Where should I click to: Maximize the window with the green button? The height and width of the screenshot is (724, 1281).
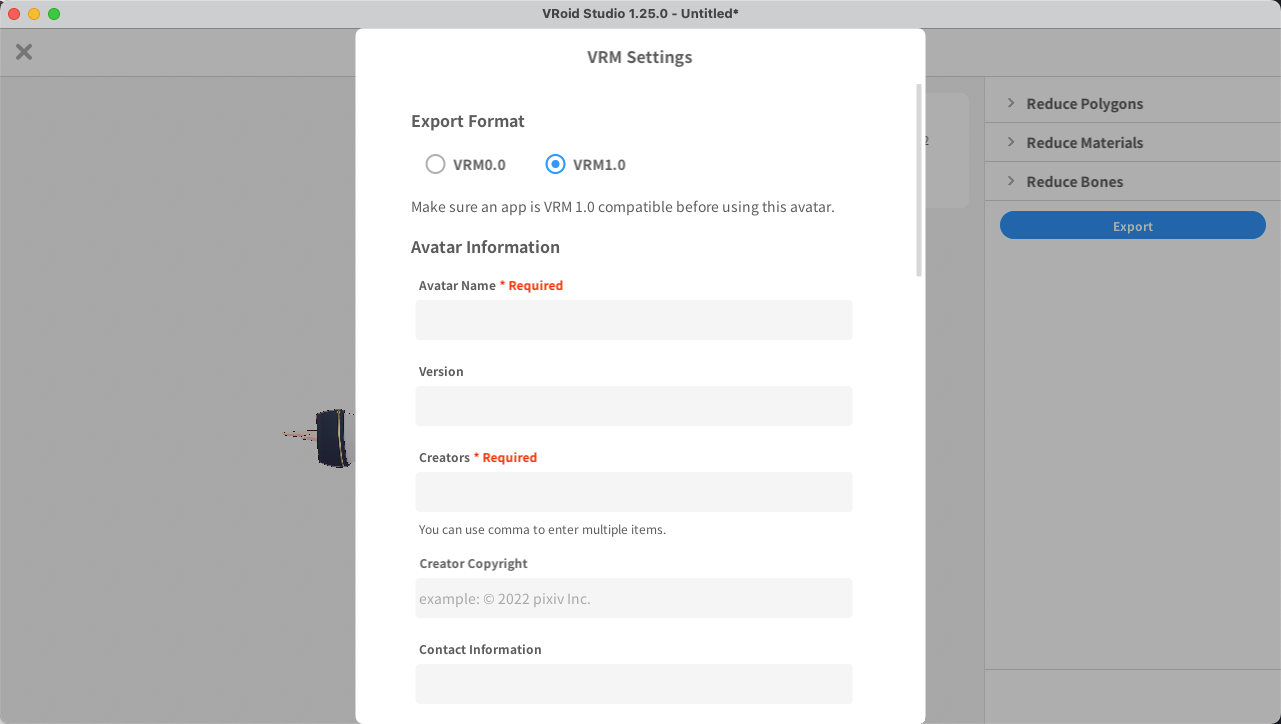coord(54,14)
